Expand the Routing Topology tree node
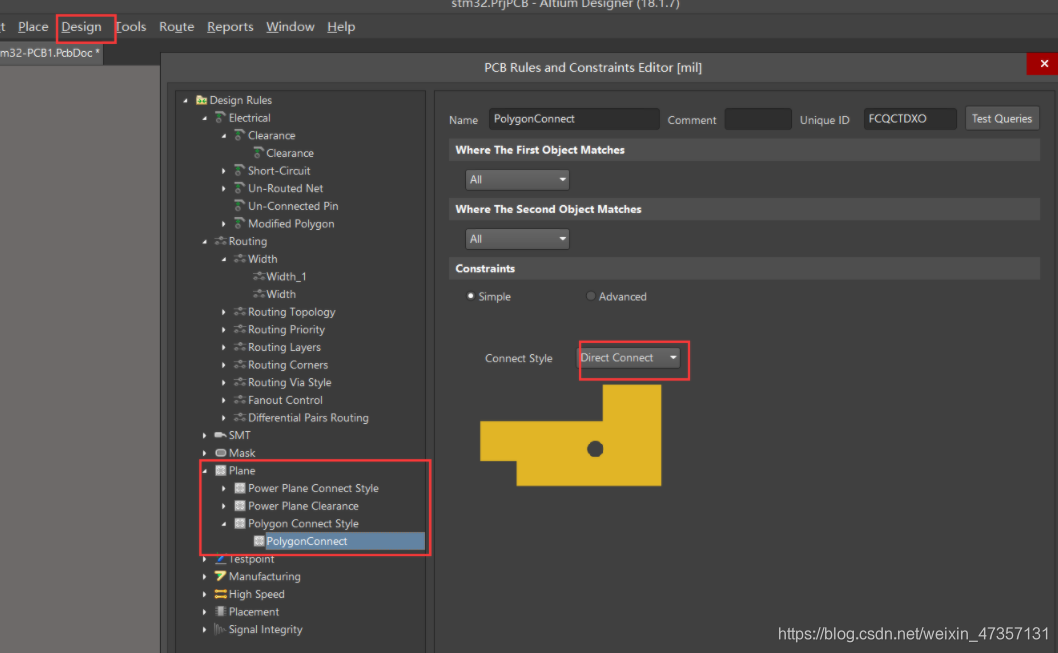The width and height of the screenshot is (1058, 653). (224, 312)
